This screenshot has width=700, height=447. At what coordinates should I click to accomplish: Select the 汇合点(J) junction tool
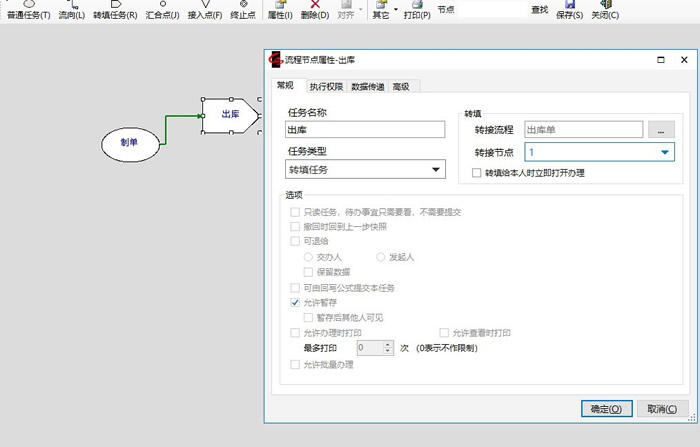click(x=162, y=11)
